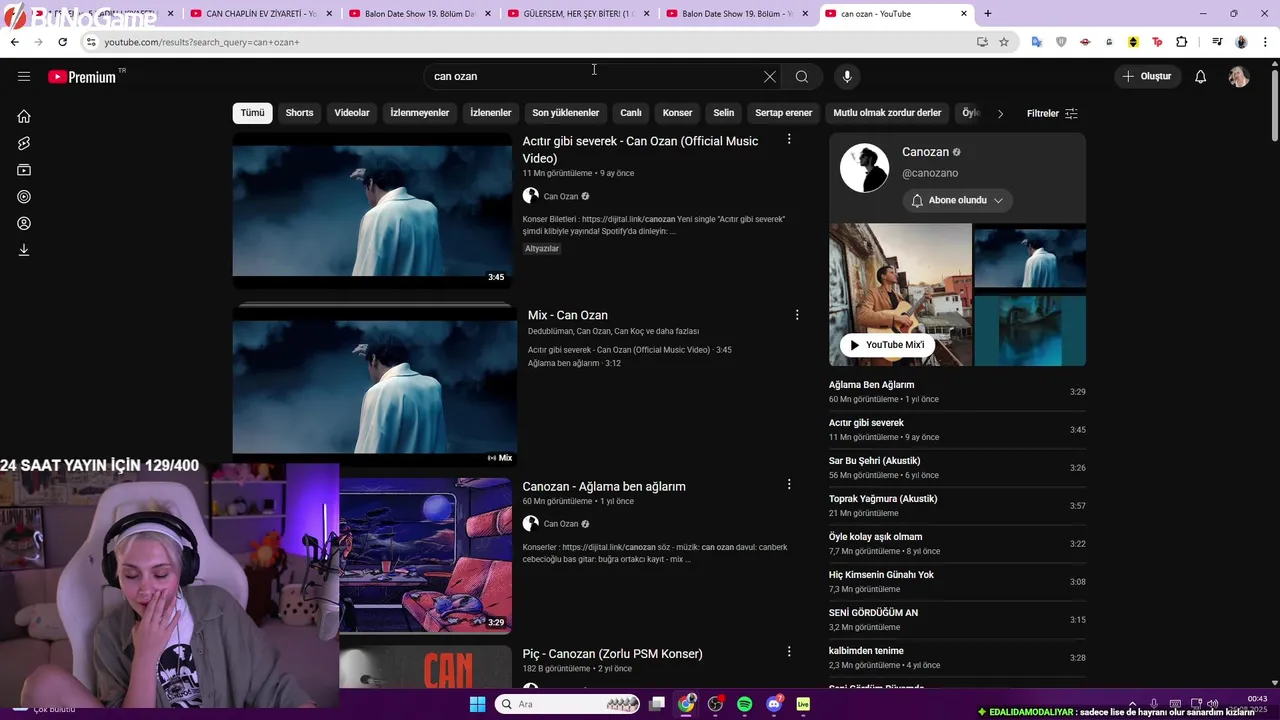This screenshot has width=1280, height=720.
Task: Open Chrome extensions puzzle icon
Action: [1182, 42]
